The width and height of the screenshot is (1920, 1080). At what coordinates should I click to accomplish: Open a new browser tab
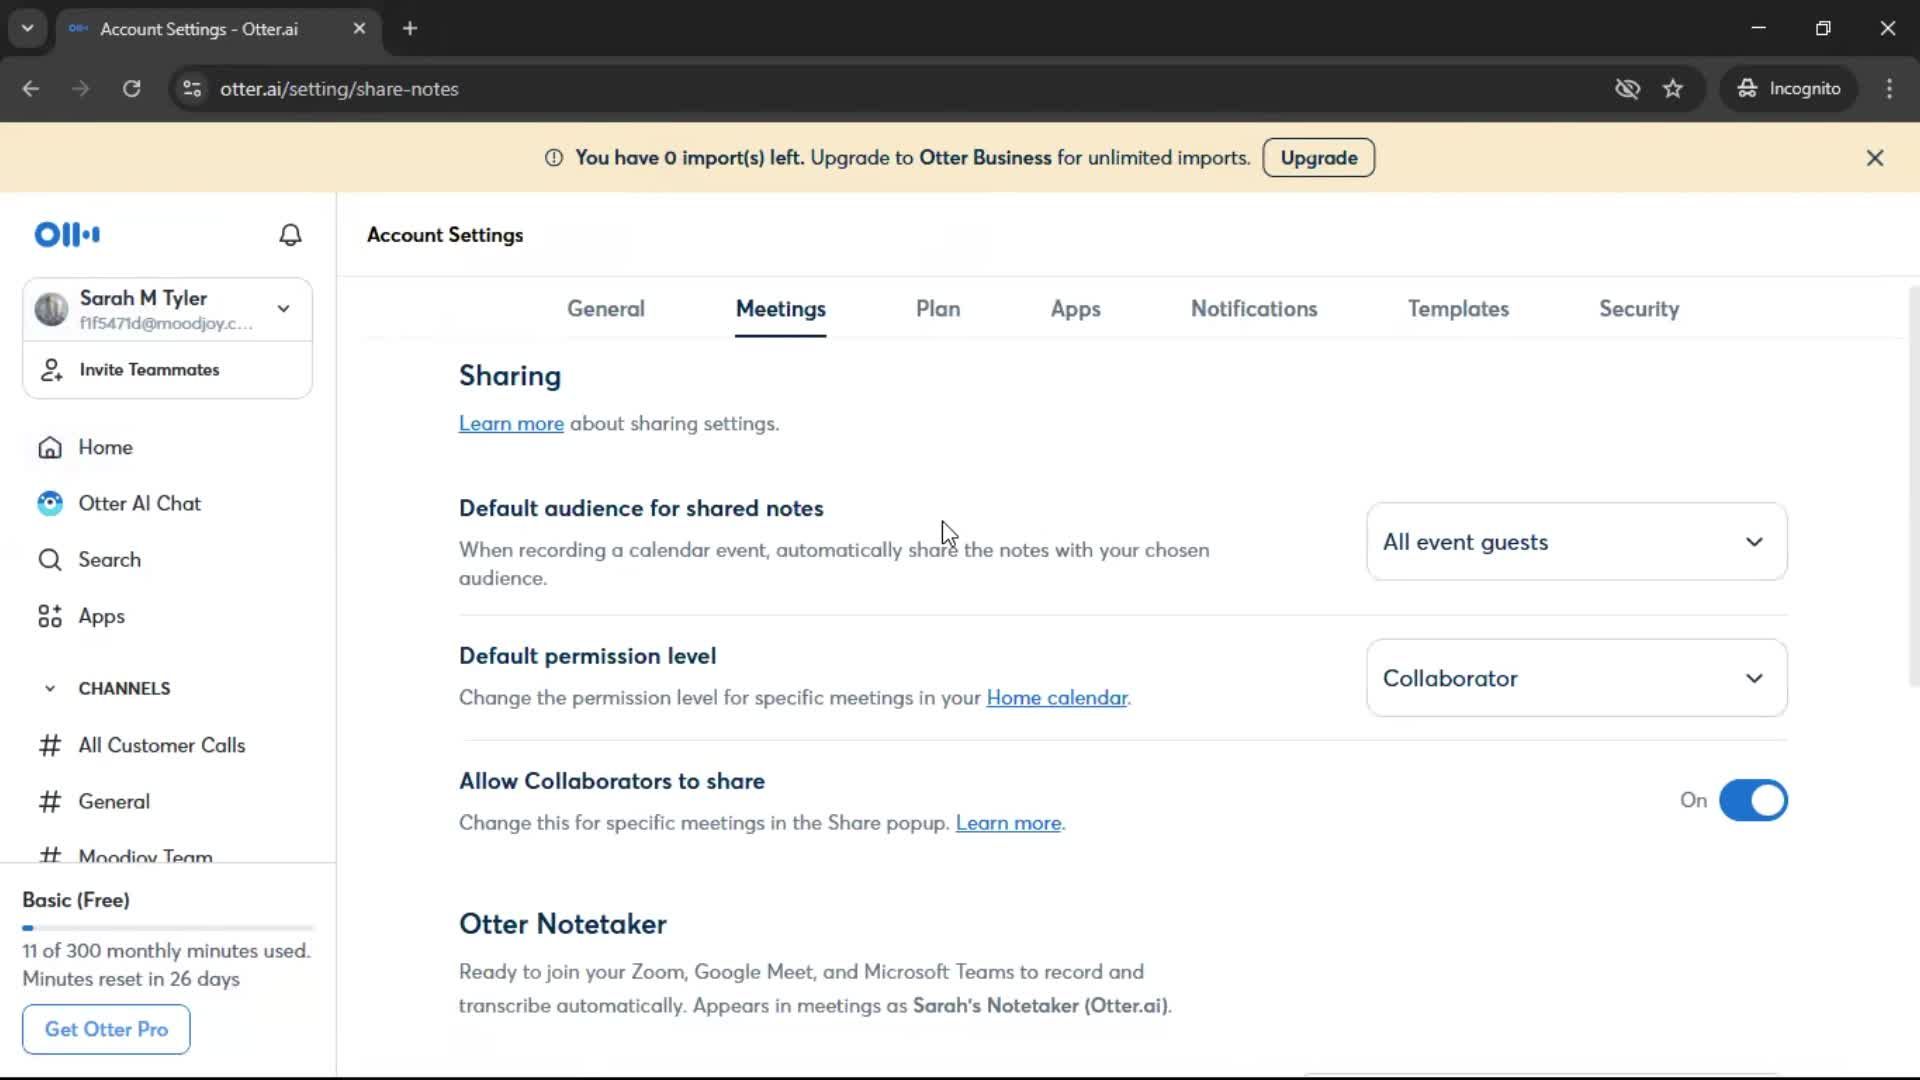410,28
